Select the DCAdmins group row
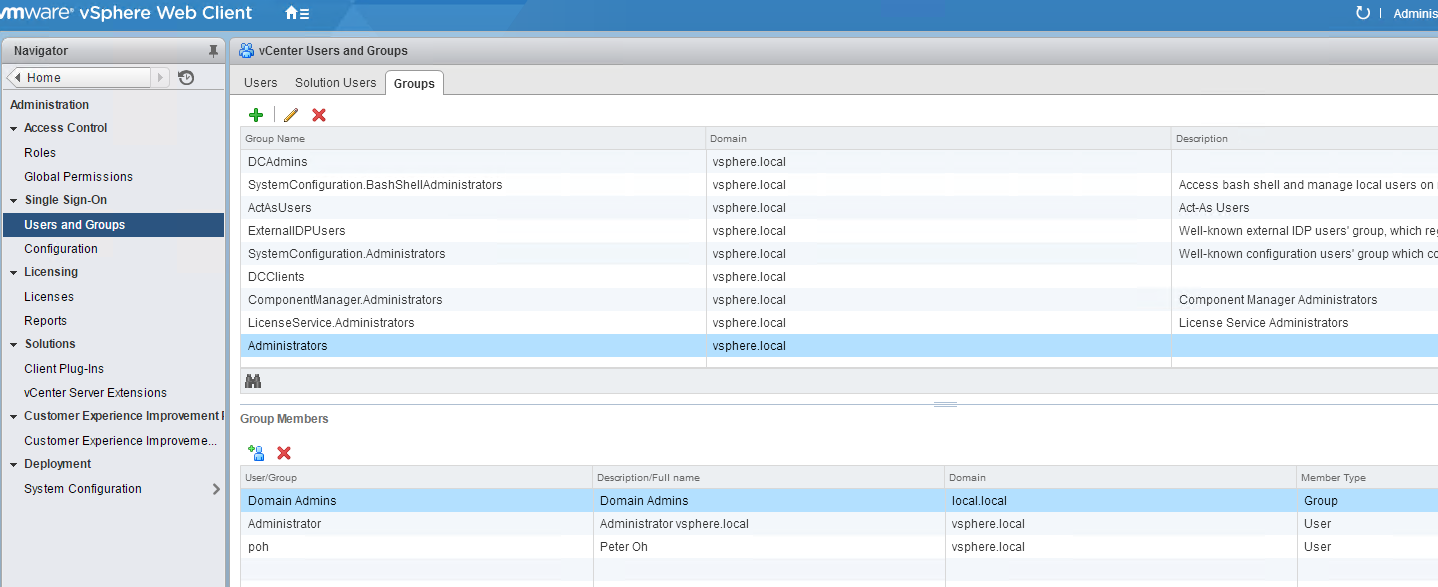1438x587 pixels. [839, 161]
